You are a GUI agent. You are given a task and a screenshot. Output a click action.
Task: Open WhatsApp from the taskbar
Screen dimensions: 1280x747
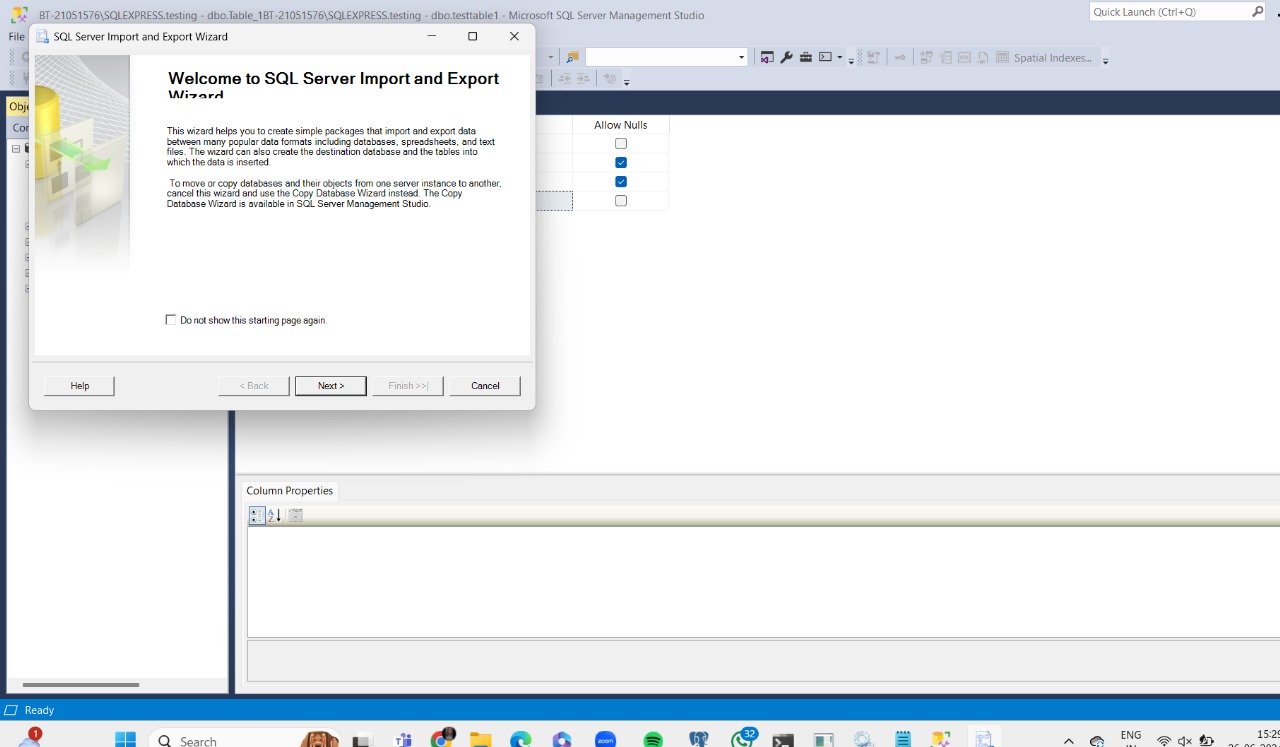pos(742,739)
